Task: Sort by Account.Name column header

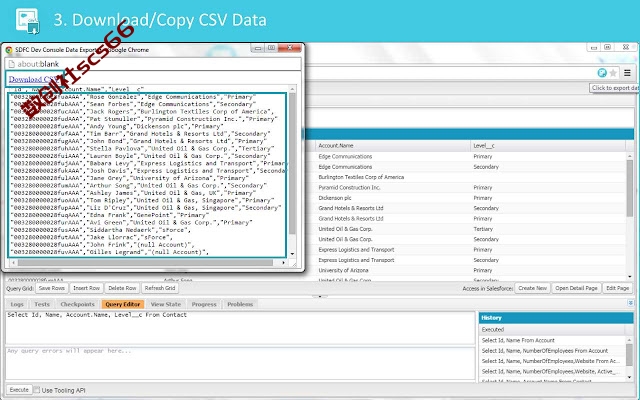Action: pos(392,146)
